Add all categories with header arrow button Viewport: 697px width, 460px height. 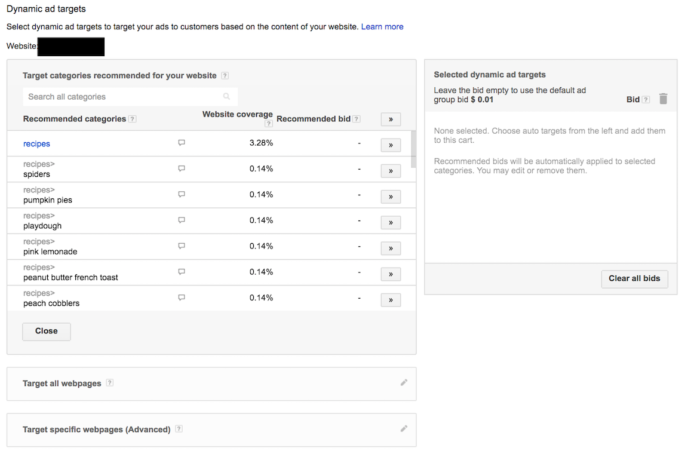[x=390, y=119]
